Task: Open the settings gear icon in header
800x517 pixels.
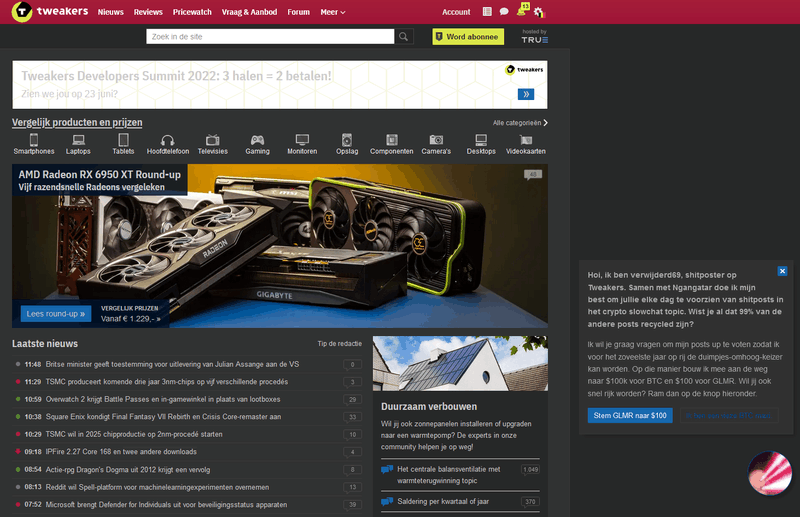Action: point(539,12)
